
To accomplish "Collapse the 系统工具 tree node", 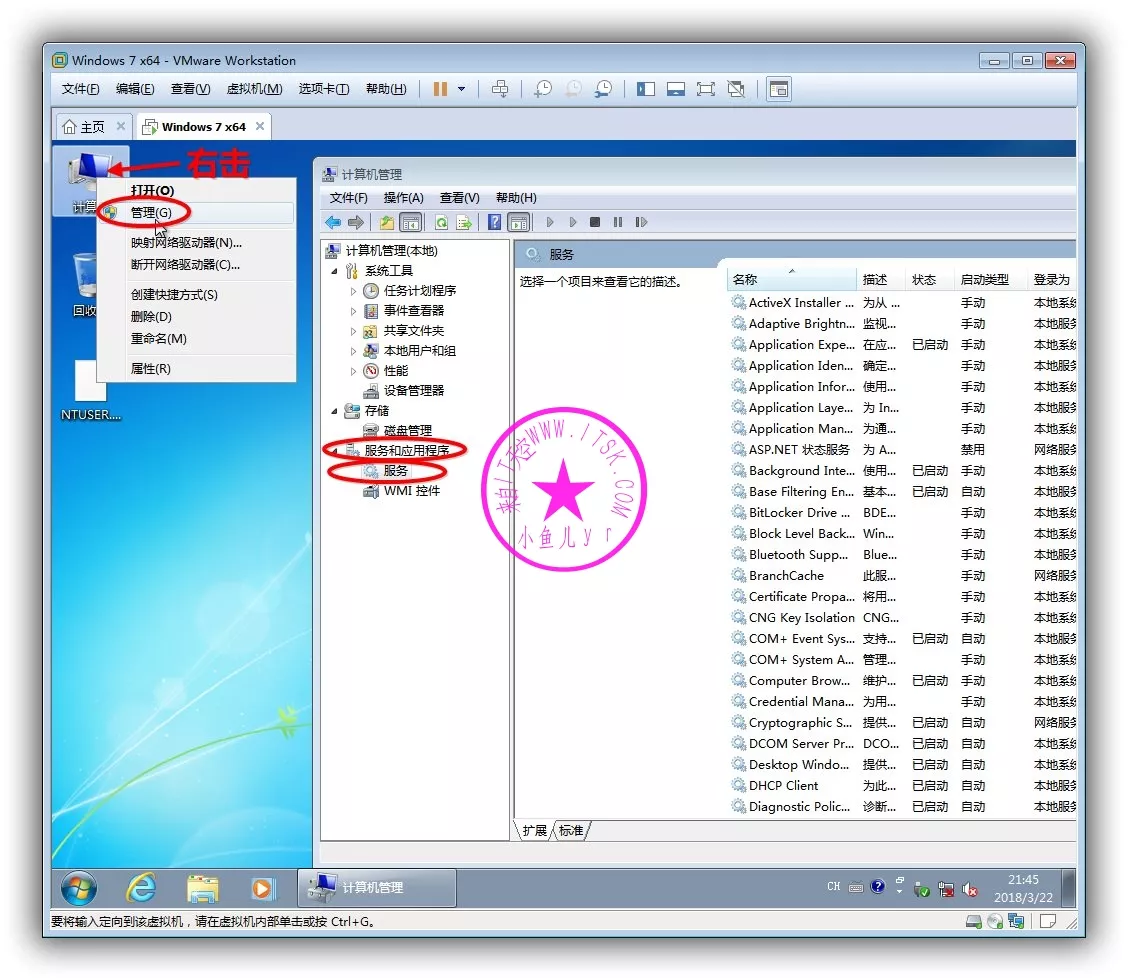I will click(335, 271).
